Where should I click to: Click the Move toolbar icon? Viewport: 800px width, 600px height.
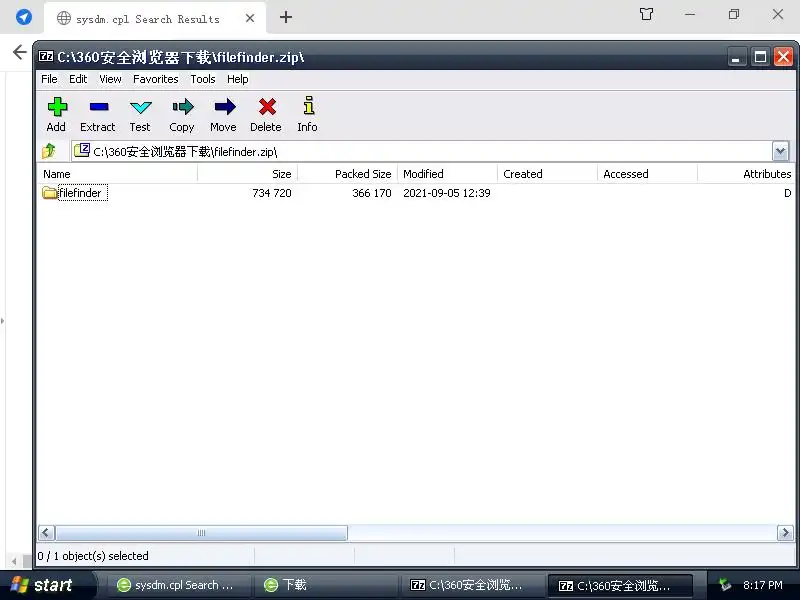point(224,107)
